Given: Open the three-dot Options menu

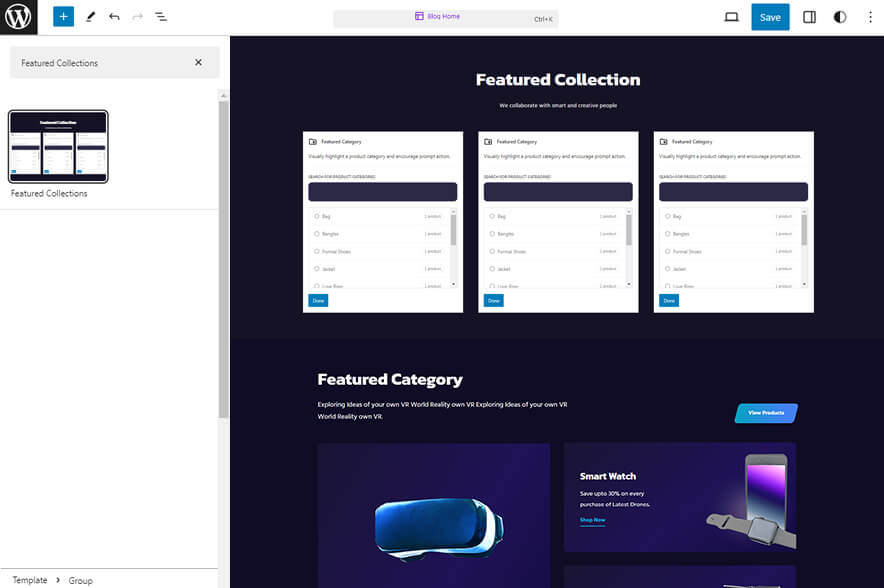Looking at the screenshot, I should coord(871,16).
